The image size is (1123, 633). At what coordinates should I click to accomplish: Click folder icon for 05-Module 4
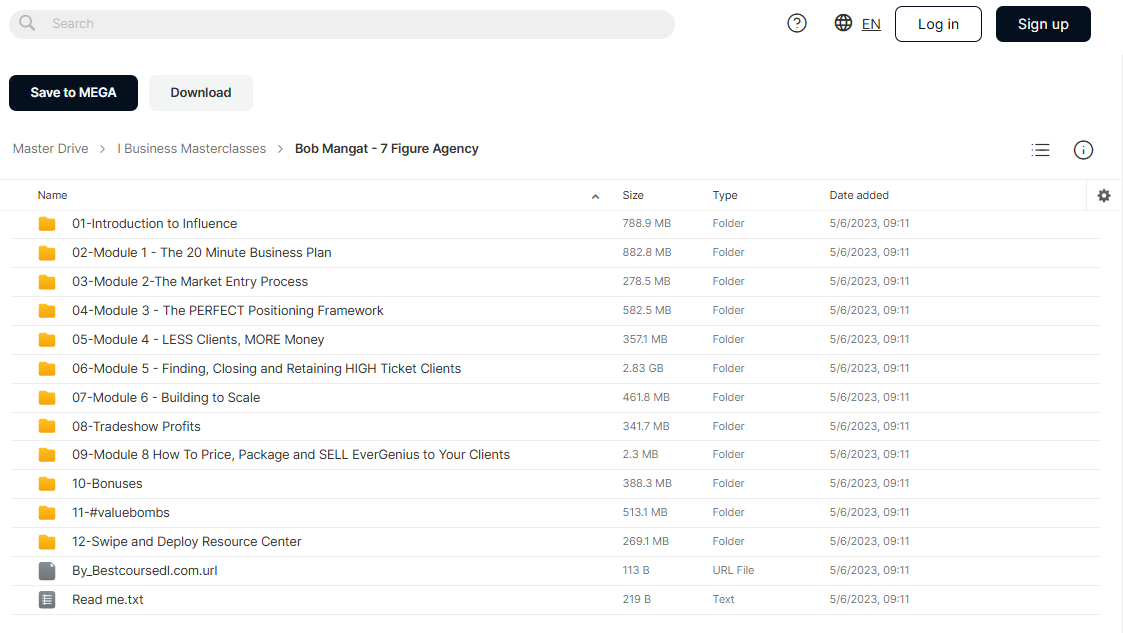click(47, 339)
